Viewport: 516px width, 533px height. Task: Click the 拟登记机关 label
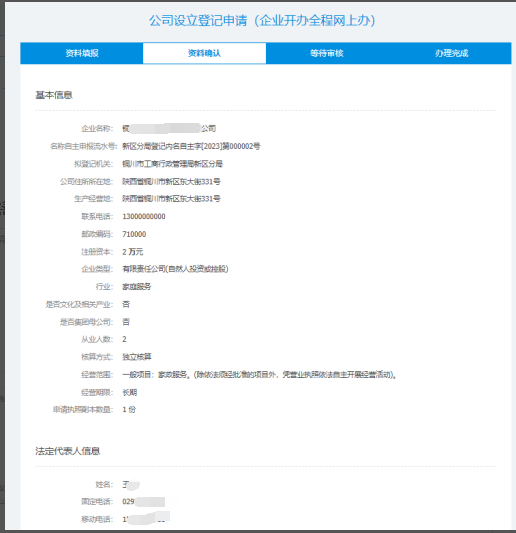coord(93,164)
